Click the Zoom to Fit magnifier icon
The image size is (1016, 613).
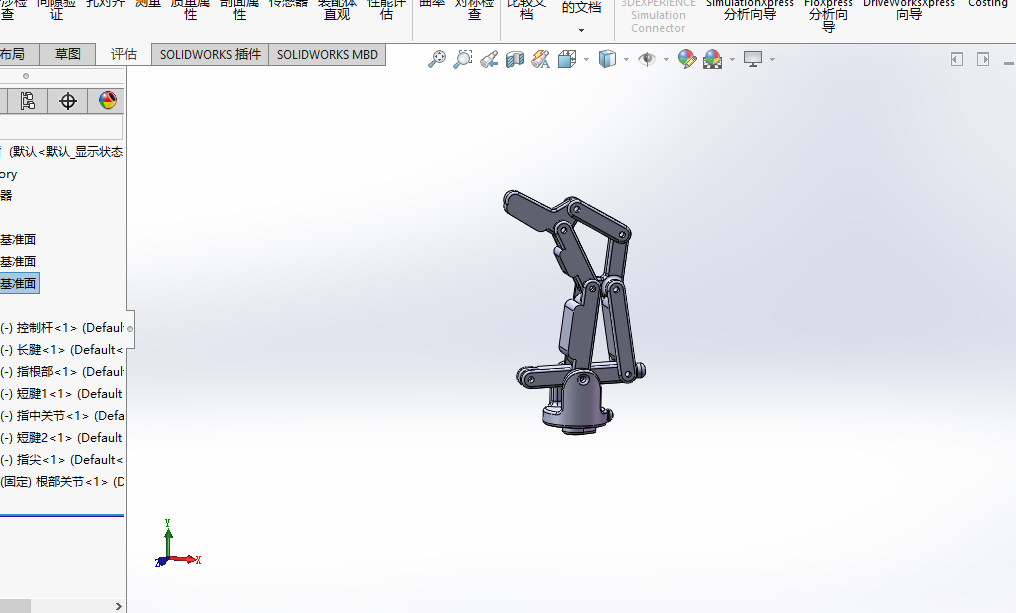point(437,59)
